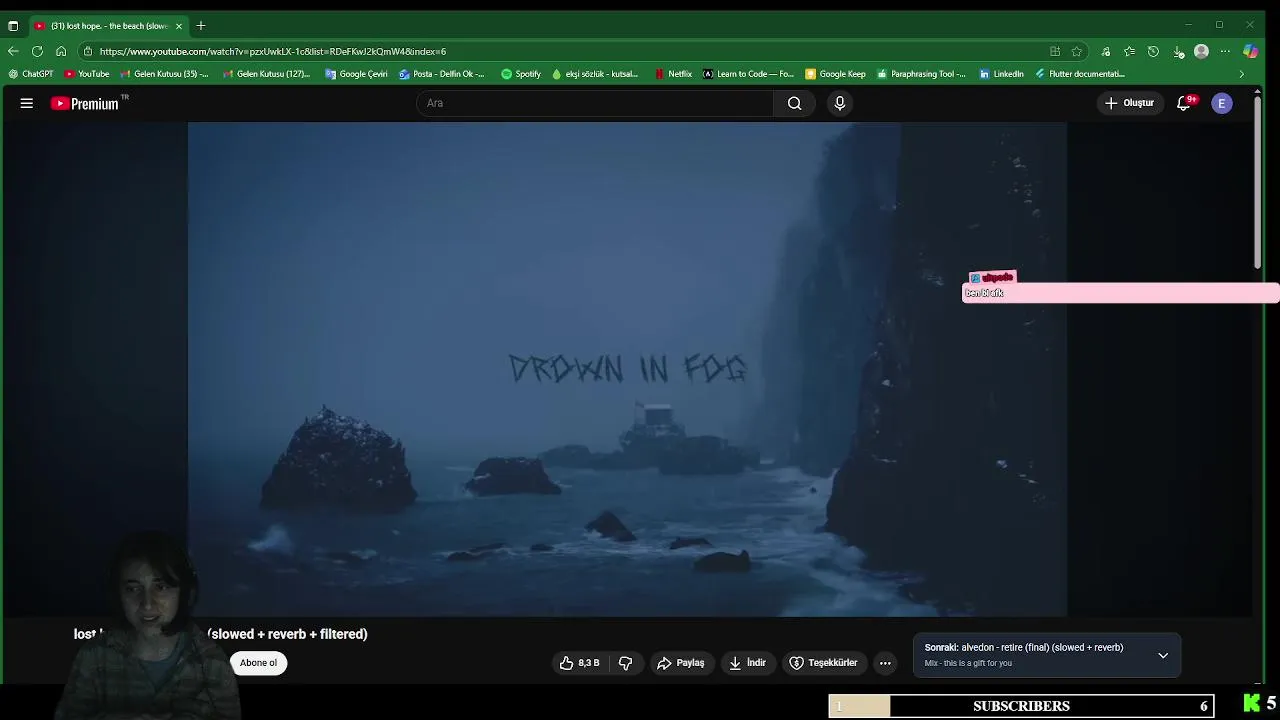Screen dimensions: 1280x720
Task: Open ChatGPT bookmark
Action: coord(31,74)
